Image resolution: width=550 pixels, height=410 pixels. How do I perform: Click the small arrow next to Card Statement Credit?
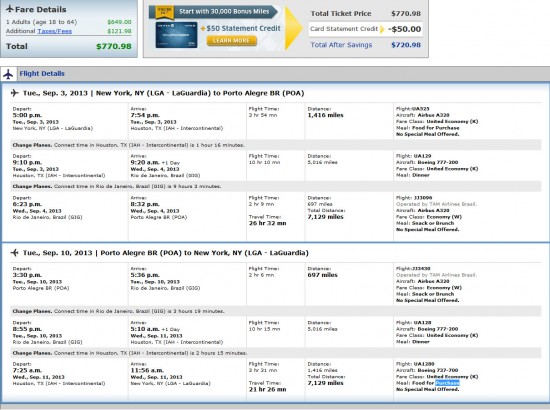(x=382, y=29)
